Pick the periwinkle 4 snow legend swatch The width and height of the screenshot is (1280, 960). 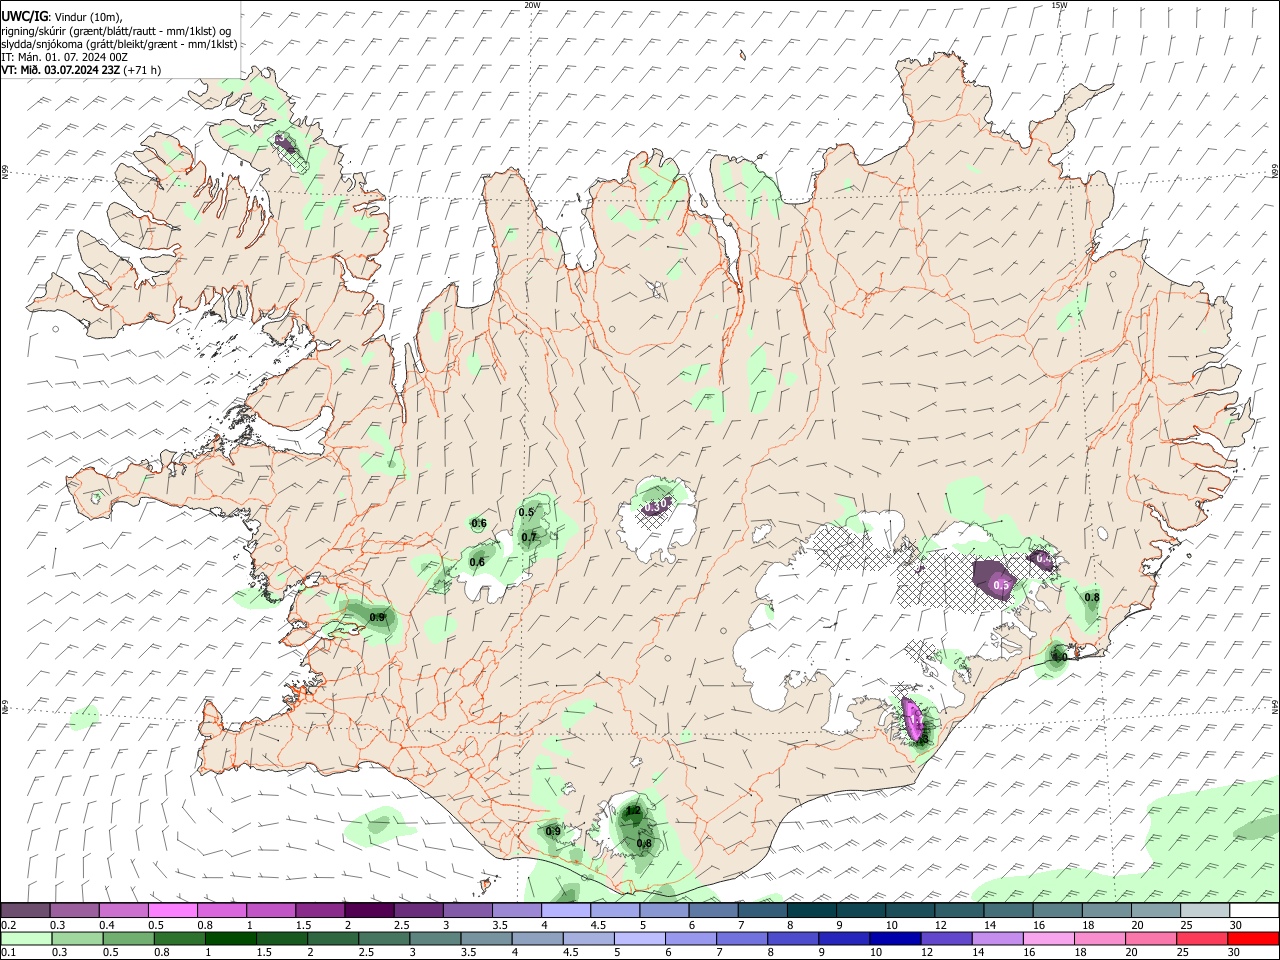[x=566, y=910]
